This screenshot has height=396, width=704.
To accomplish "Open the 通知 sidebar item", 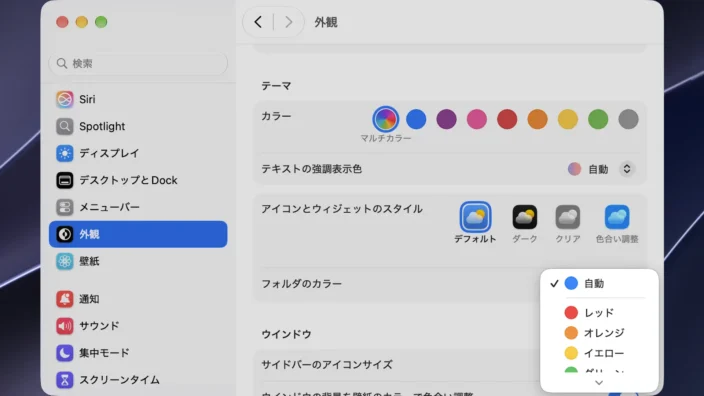I will tap(138, 299).
